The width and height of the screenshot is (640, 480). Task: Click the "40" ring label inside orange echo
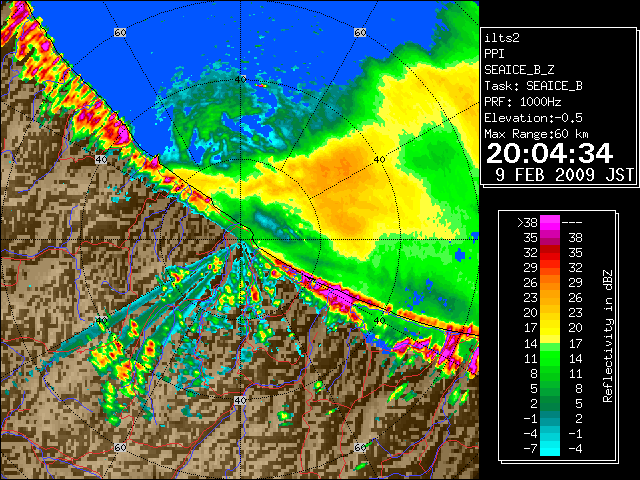click(379, 160)
